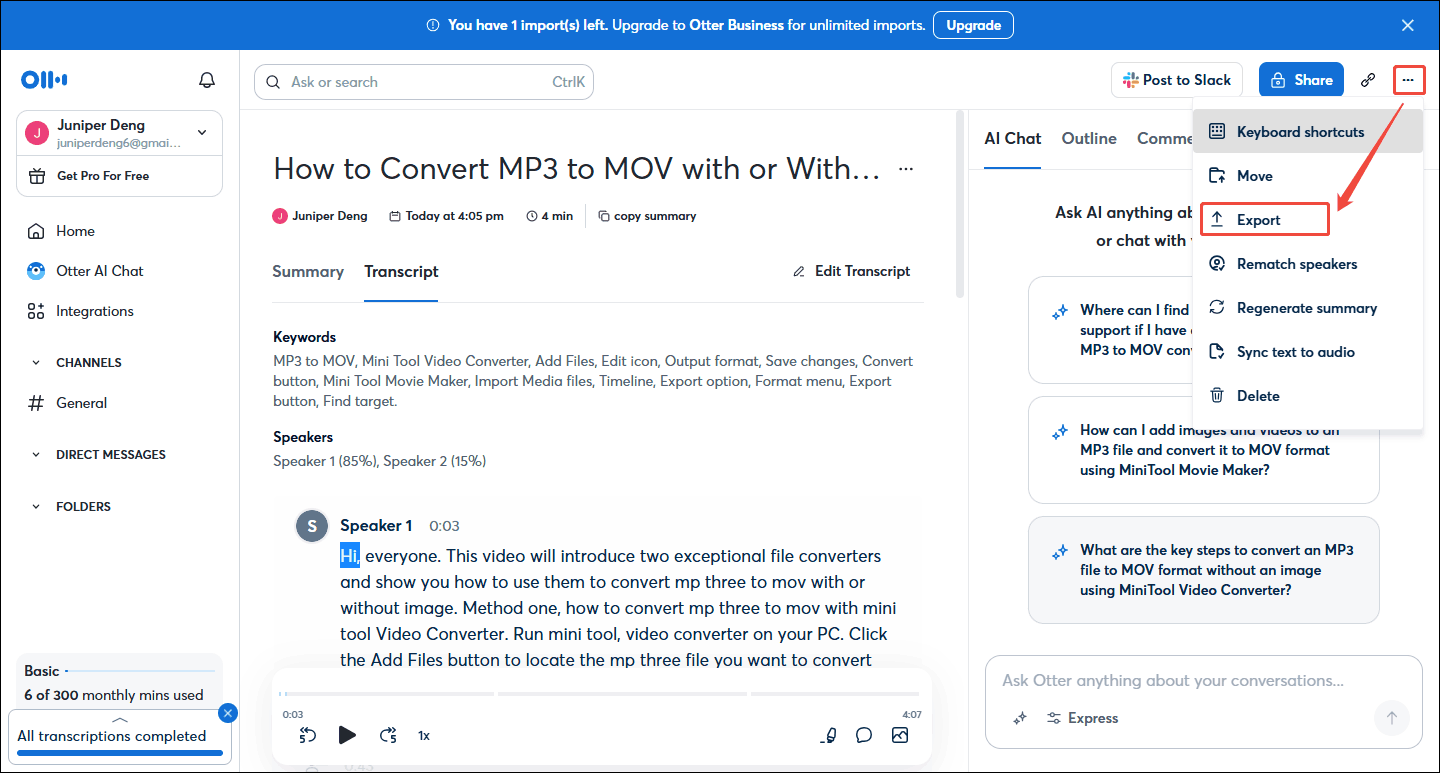Collapse the DIRECT MESSAGES section

pos(37,455)
